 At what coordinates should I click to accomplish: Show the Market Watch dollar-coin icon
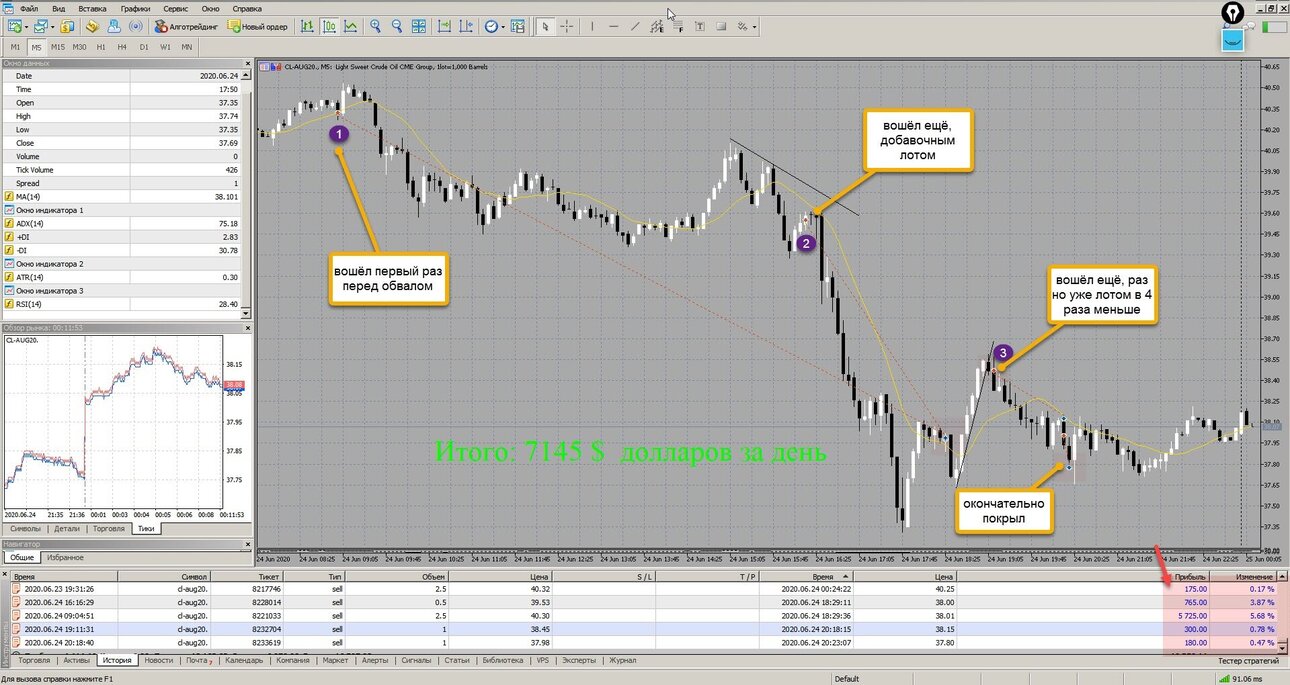(66, 27)
